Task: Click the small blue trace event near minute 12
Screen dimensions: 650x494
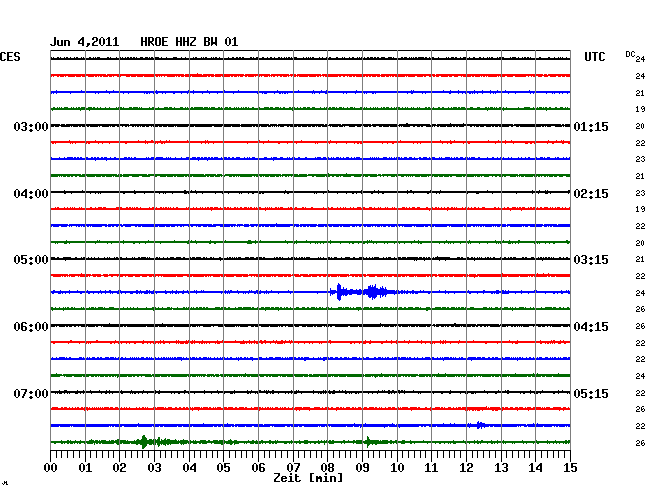Action: click(x=480, y=425)
